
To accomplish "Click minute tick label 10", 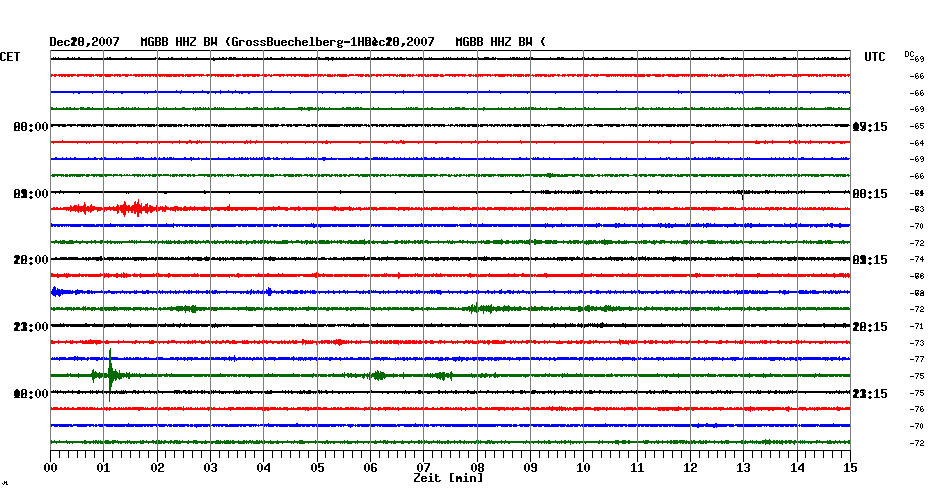I will click(584, 468).
